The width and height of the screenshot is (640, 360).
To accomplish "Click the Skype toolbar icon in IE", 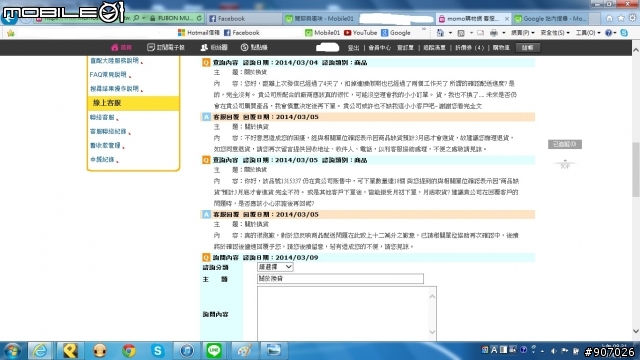I will (x=624, y=33).
